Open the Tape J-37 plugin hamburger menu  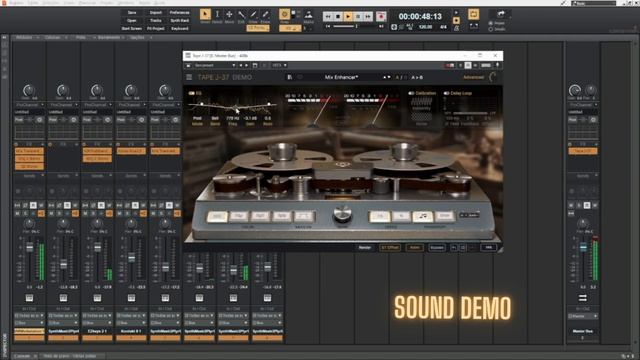click(189, 77)
